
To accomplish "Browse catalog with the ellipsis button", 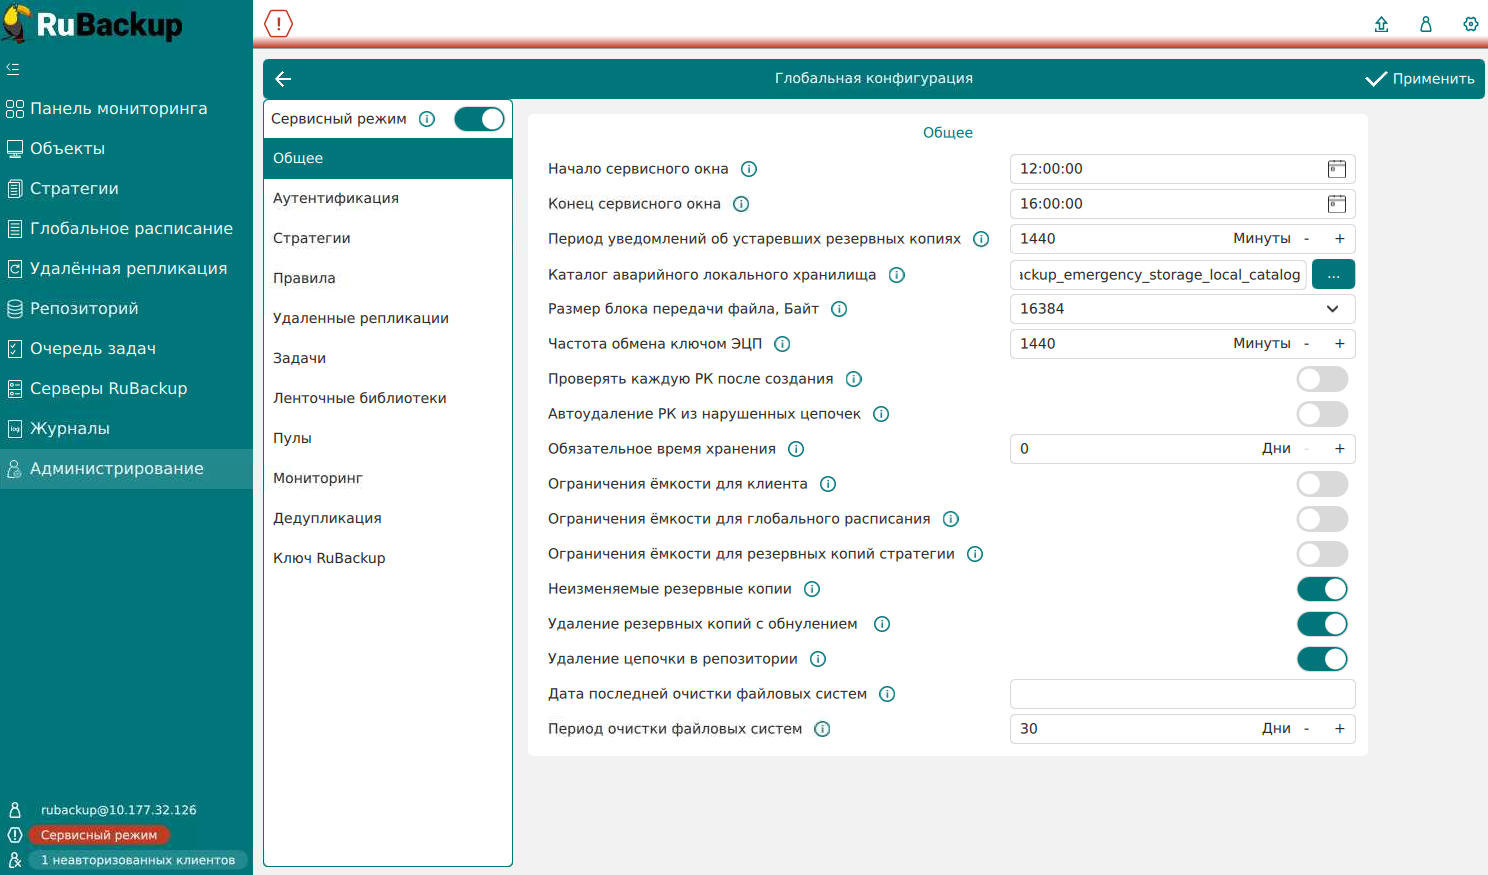I will 1333,274.
